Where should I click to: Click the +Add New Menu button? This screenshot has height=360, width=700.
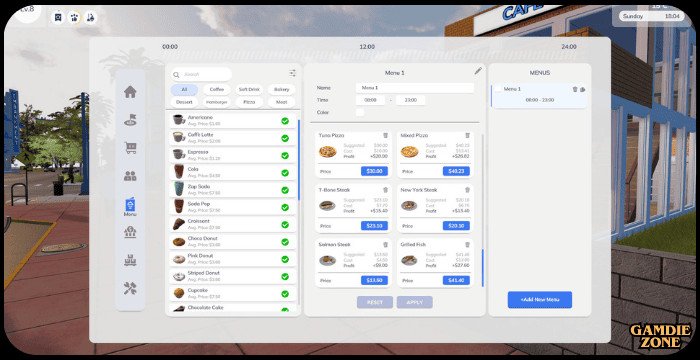pos(540,300)
